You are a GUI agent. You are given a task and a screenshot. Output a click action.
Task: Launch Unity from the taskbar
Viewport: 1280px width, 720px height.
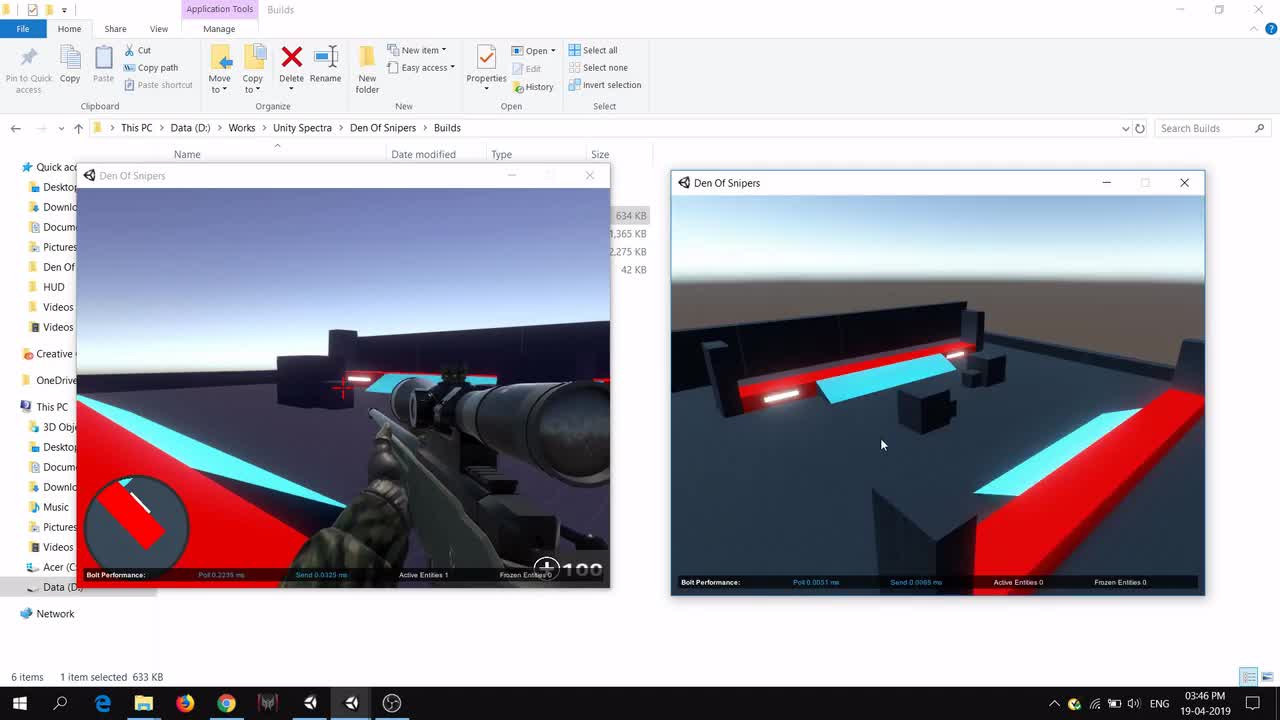point(310,703)
